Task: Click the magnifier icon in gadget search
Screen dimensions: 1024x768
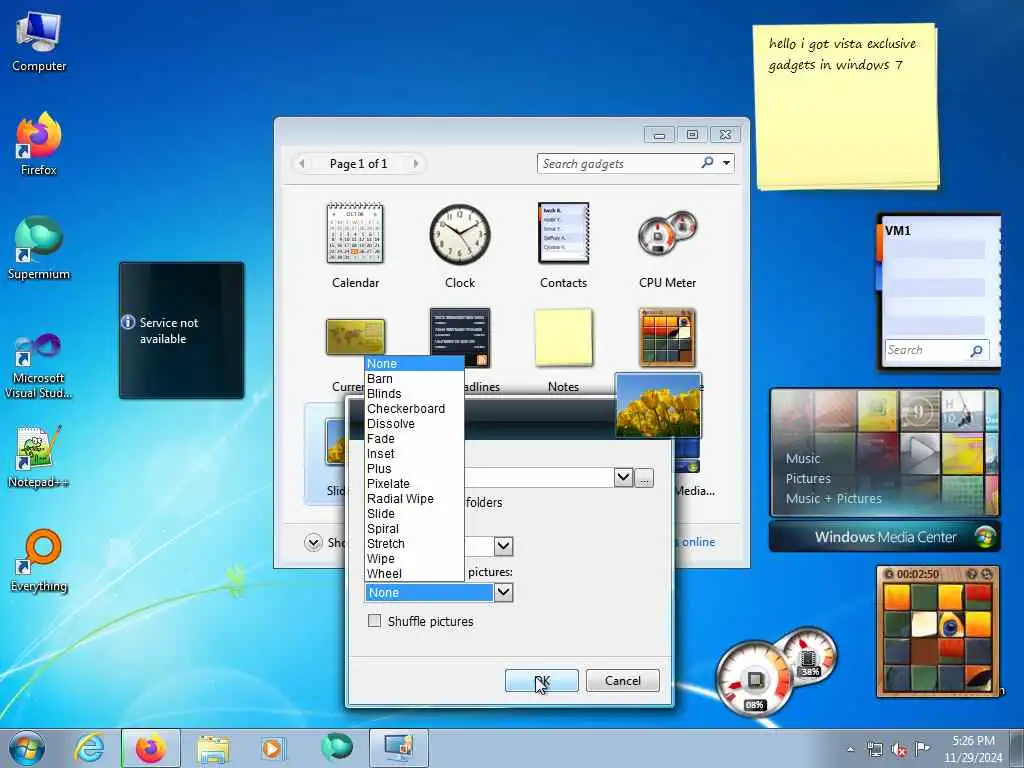Action: click(x=707, y=163)
